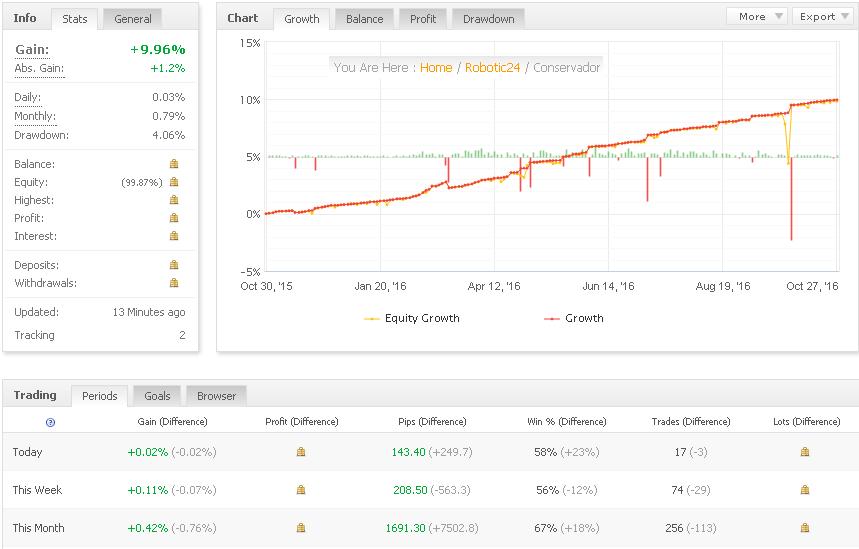Image resolution: width=859 pixels, height=549 pixels.
Task: Click the 4.06% drawdown value
Action: (169, 135)
